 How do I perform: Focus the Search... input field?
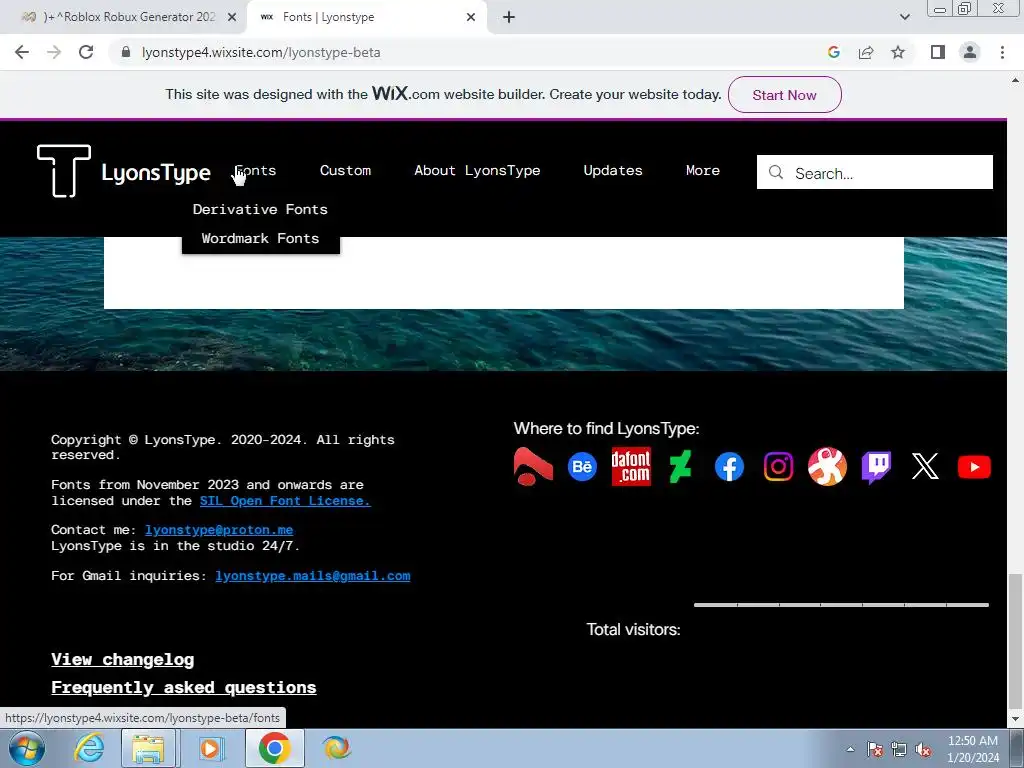click(874, 172)
